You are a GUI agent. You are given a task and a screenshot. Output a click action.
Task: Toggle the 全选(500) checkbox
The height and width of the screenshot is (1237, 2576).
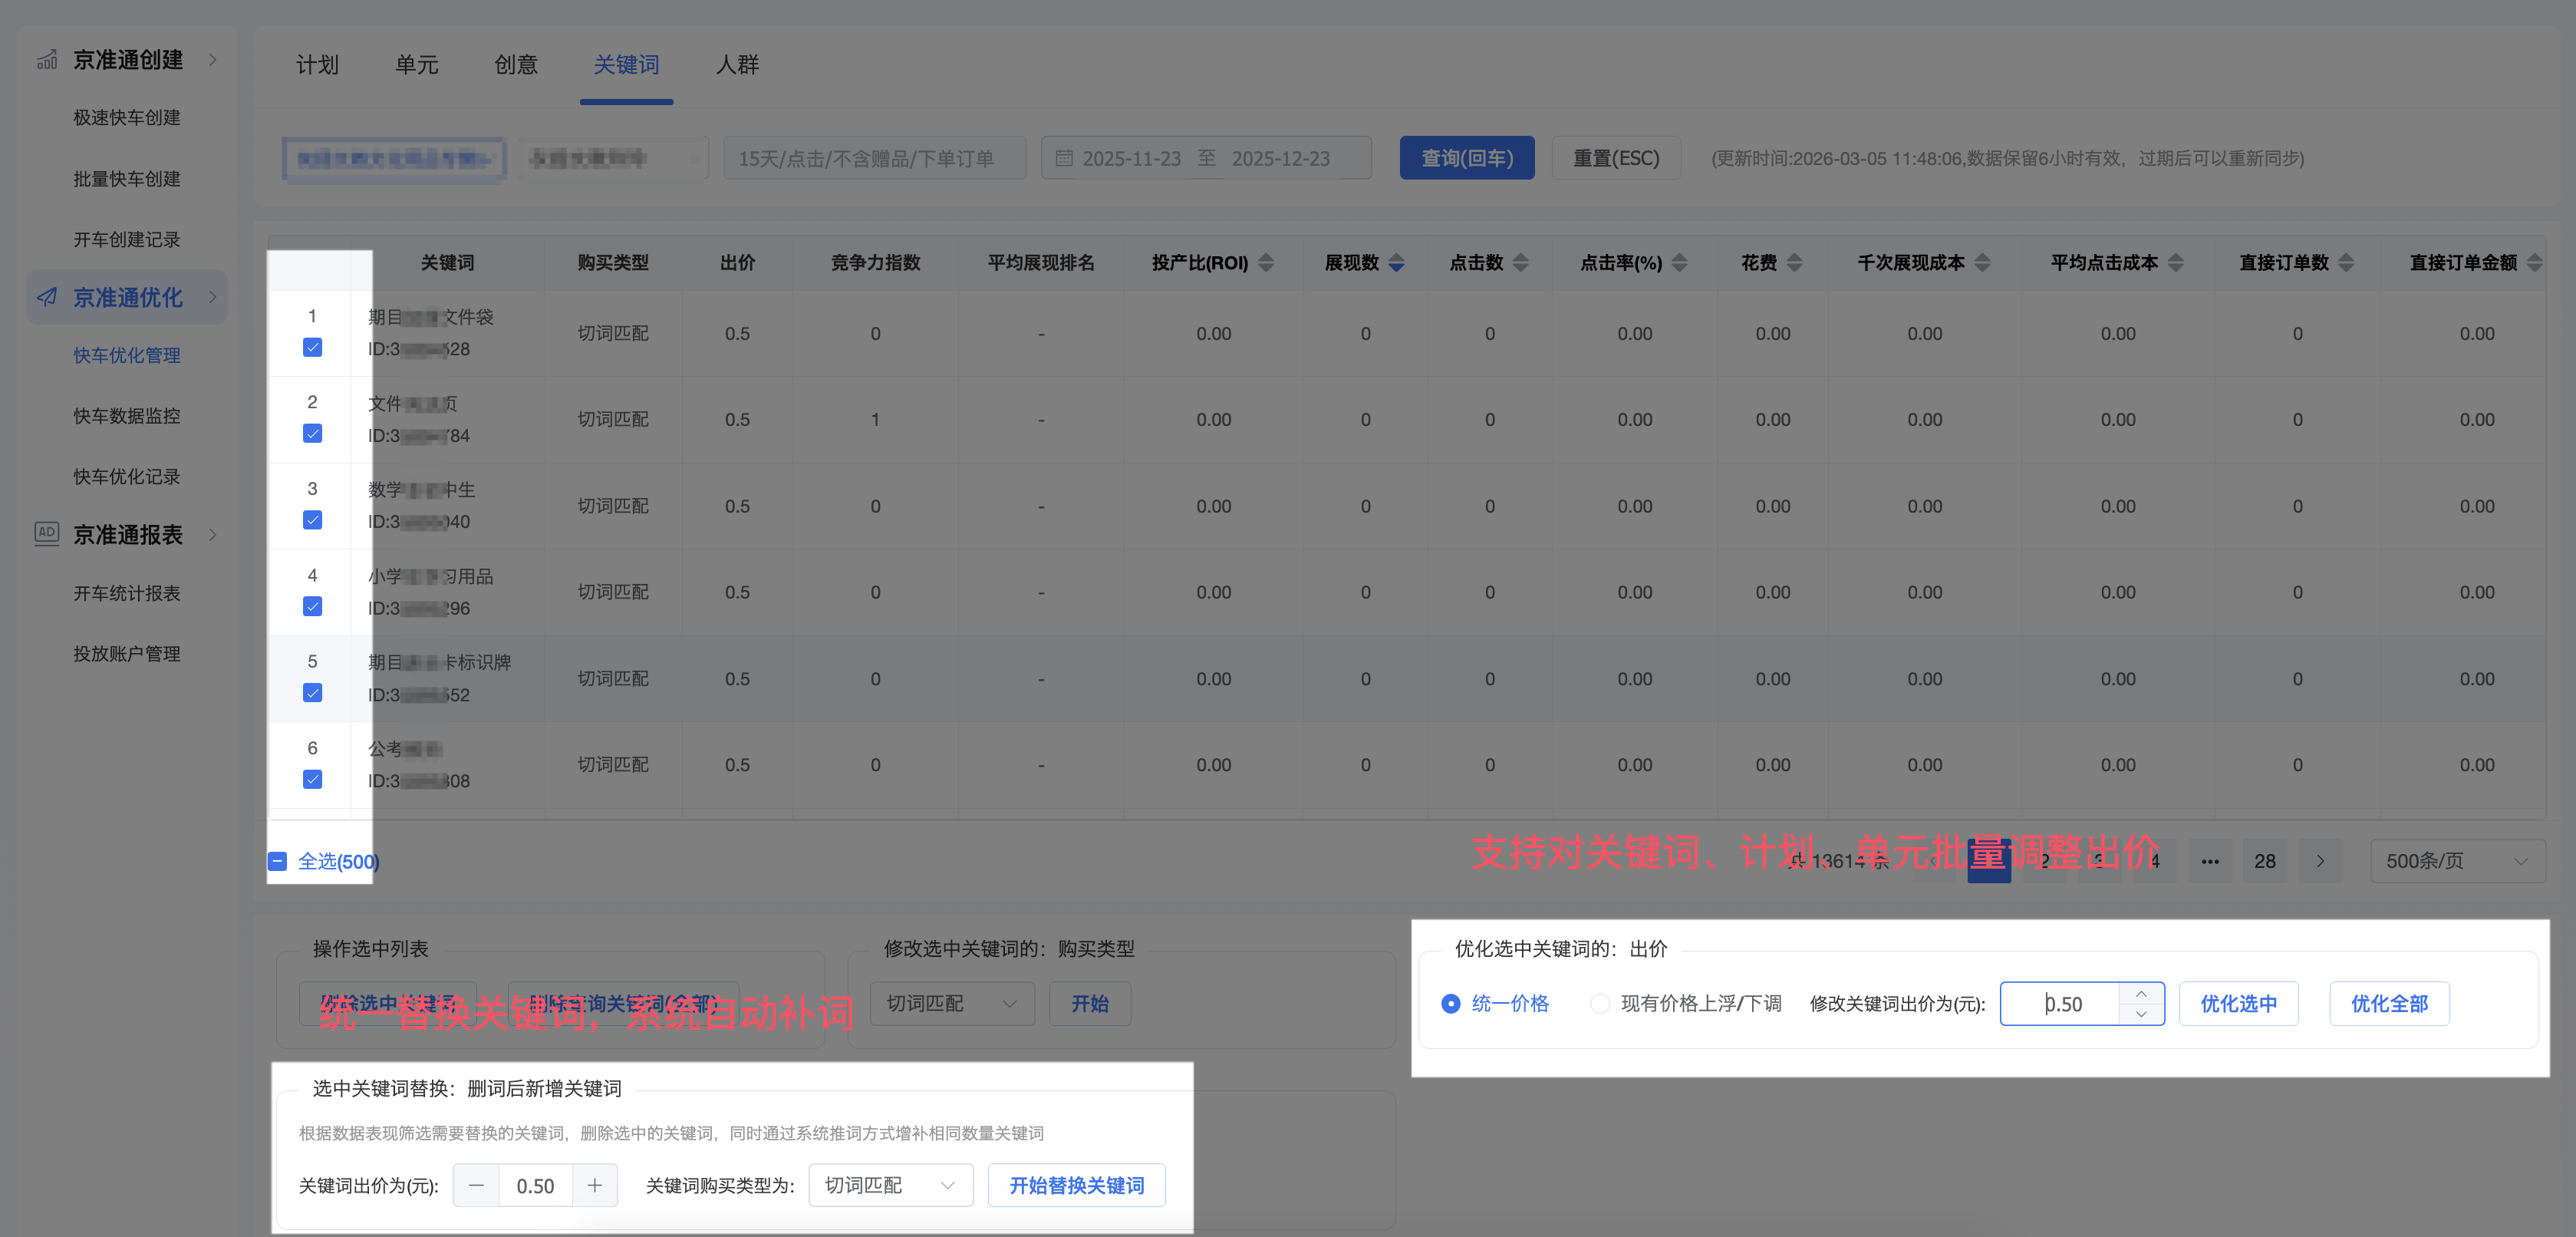[x=278, y=861]
